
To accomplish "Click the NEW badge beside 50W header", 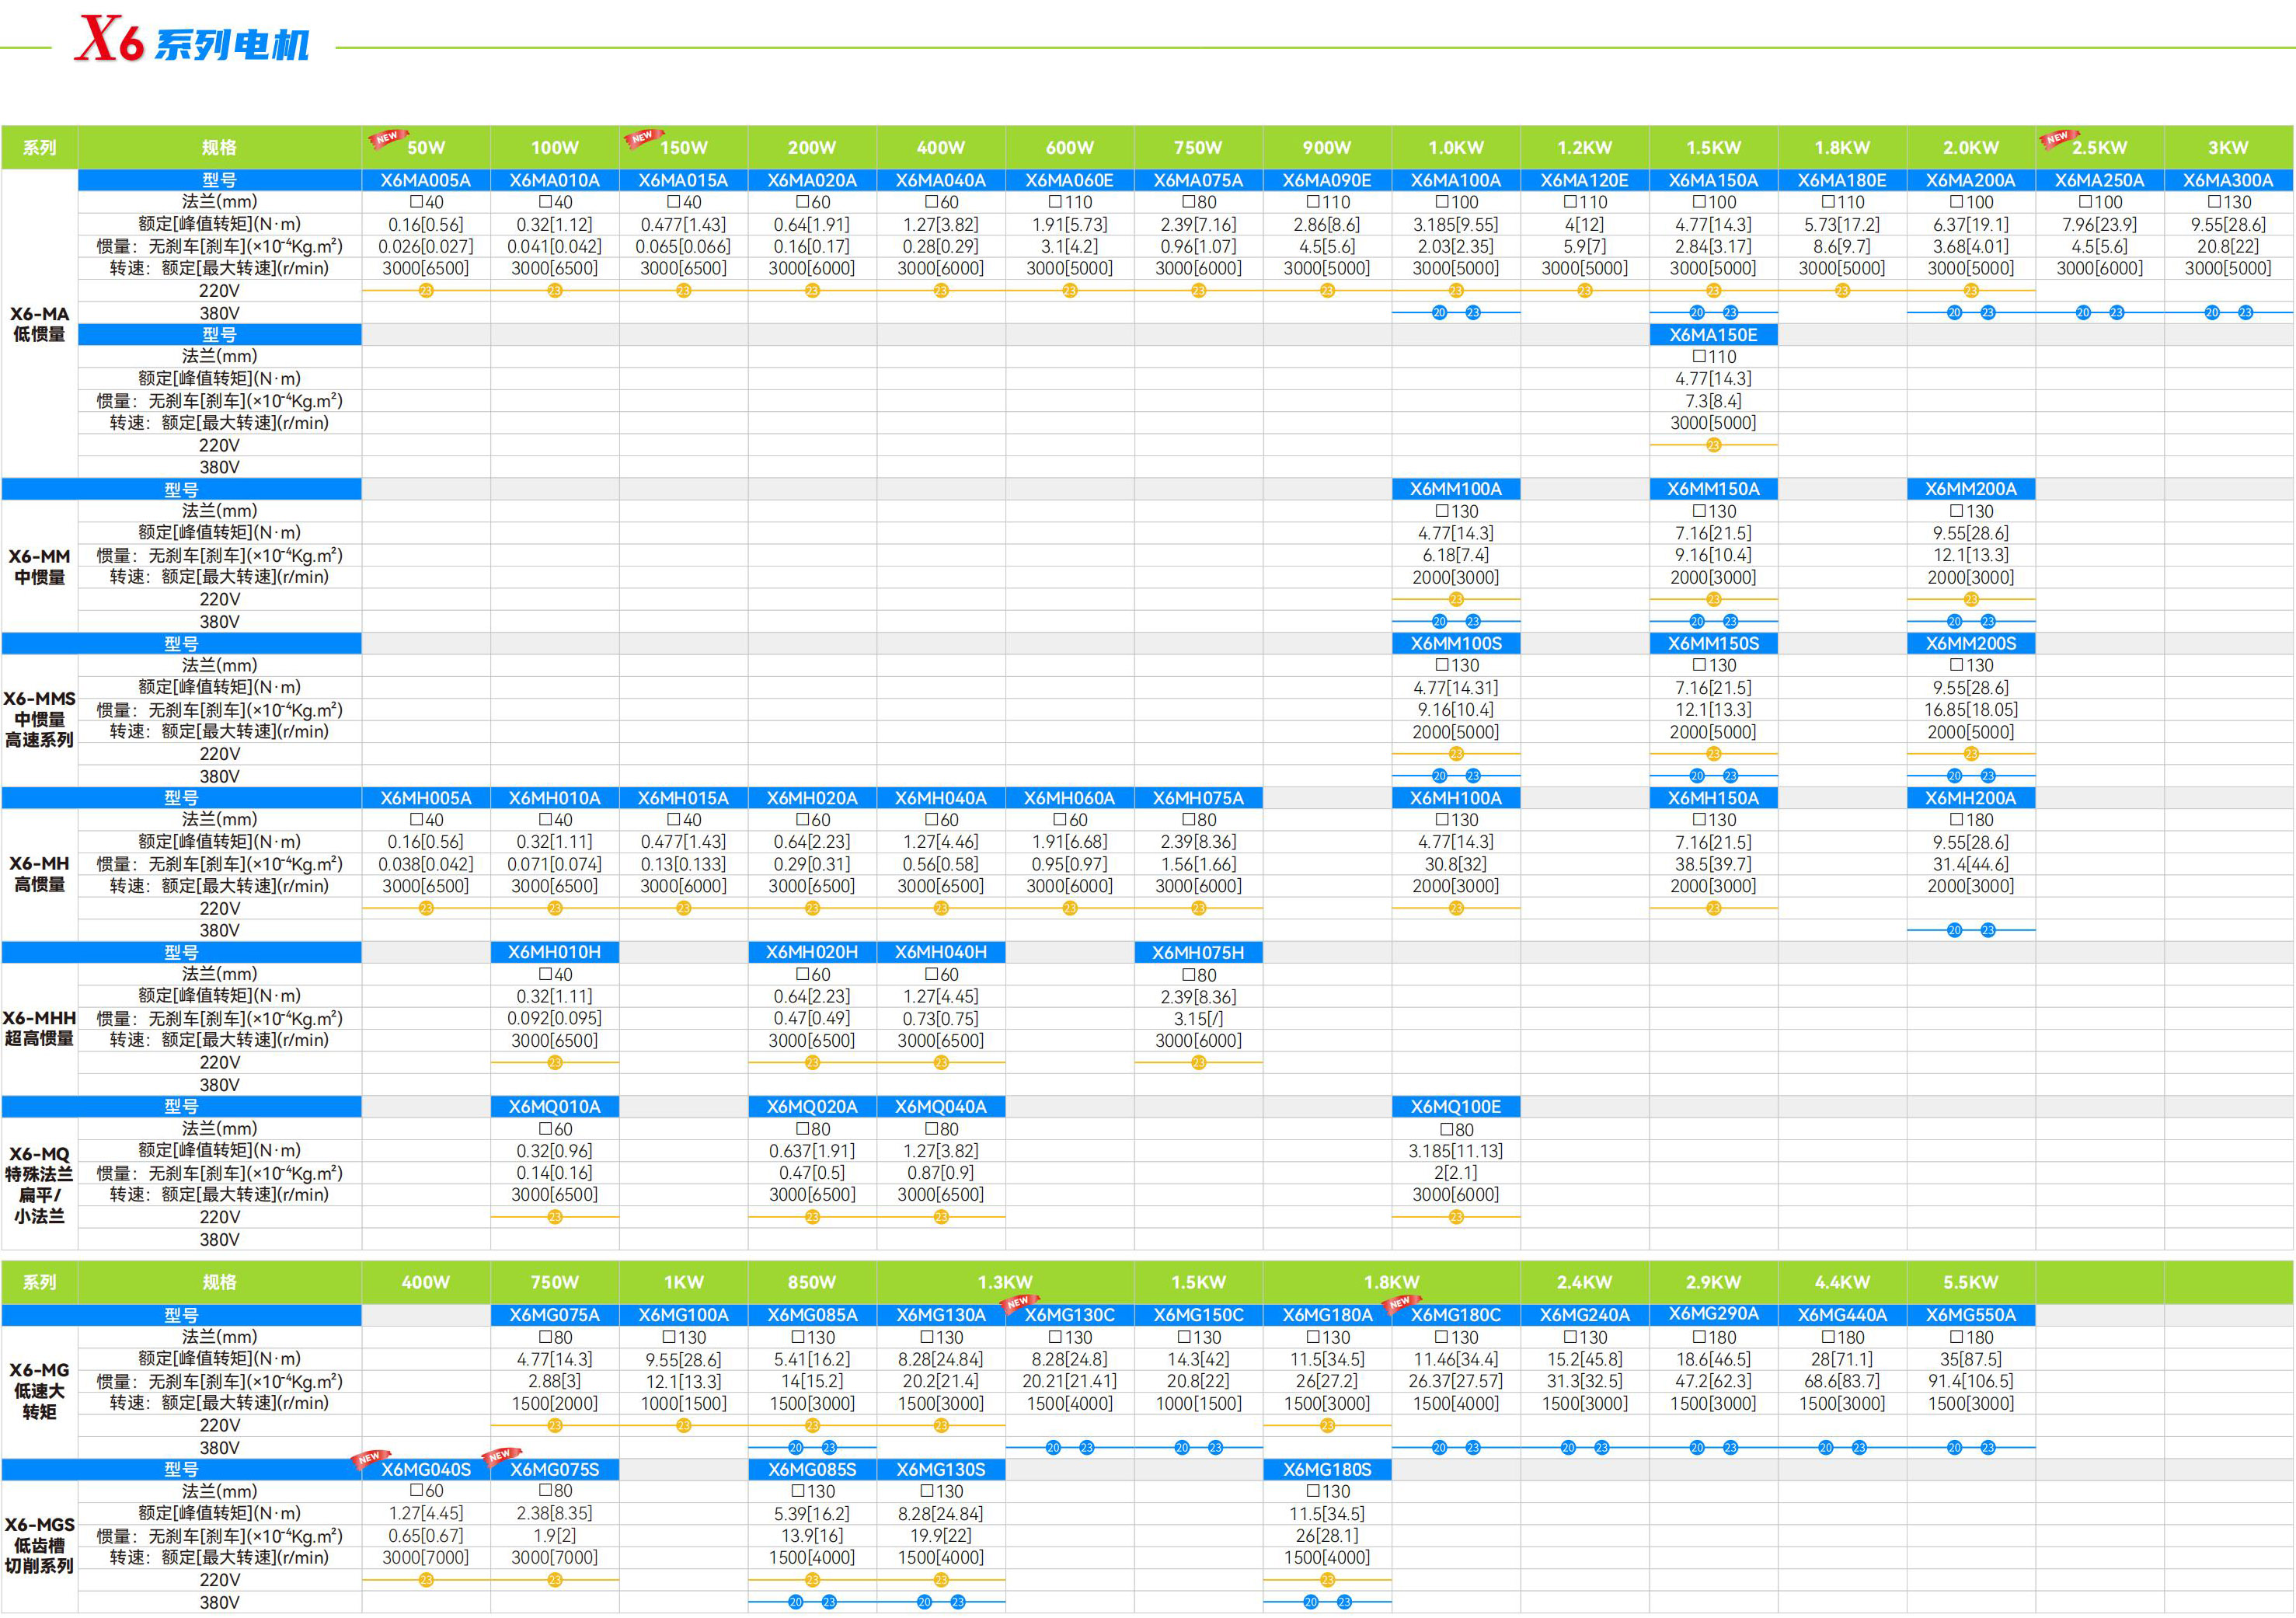I will (x=386, y=138).
